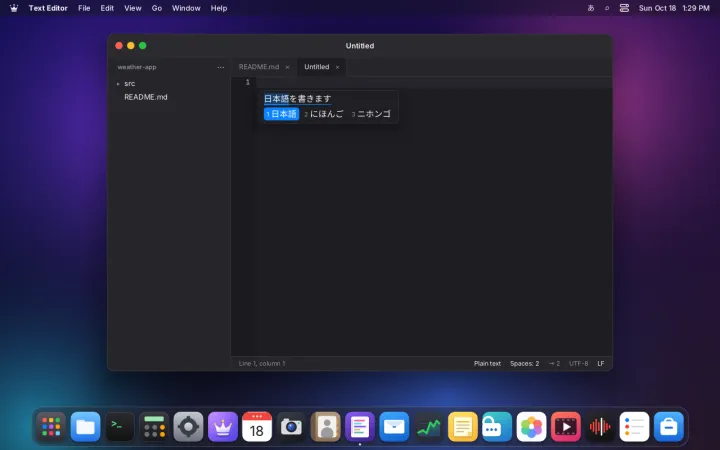Open the Edit menu
The height and width of the screenshot is (450, 720).
[107, 8]
